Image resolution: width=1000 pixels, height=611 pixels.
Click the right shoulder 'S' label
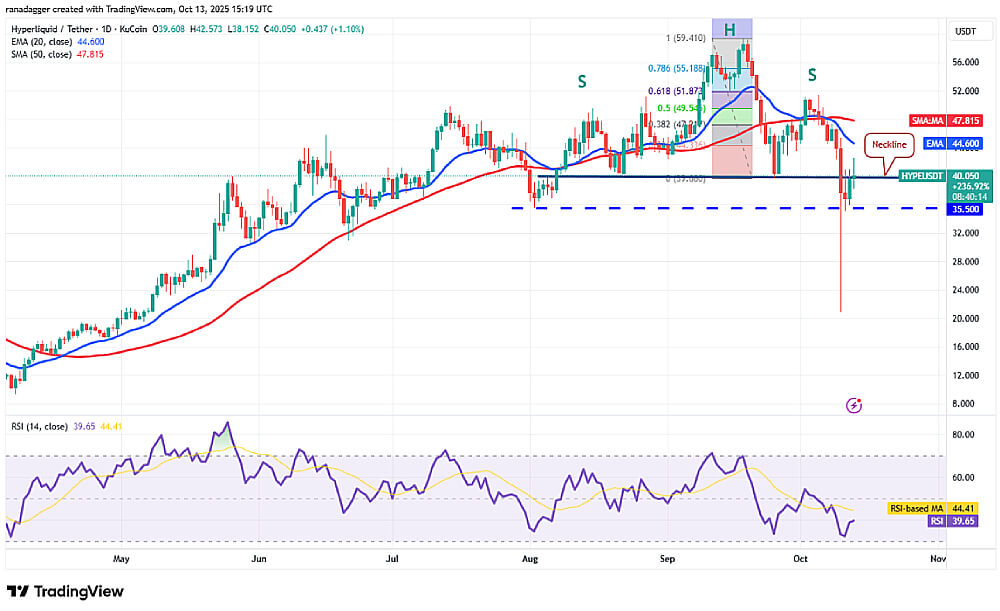tap(813, 75)
